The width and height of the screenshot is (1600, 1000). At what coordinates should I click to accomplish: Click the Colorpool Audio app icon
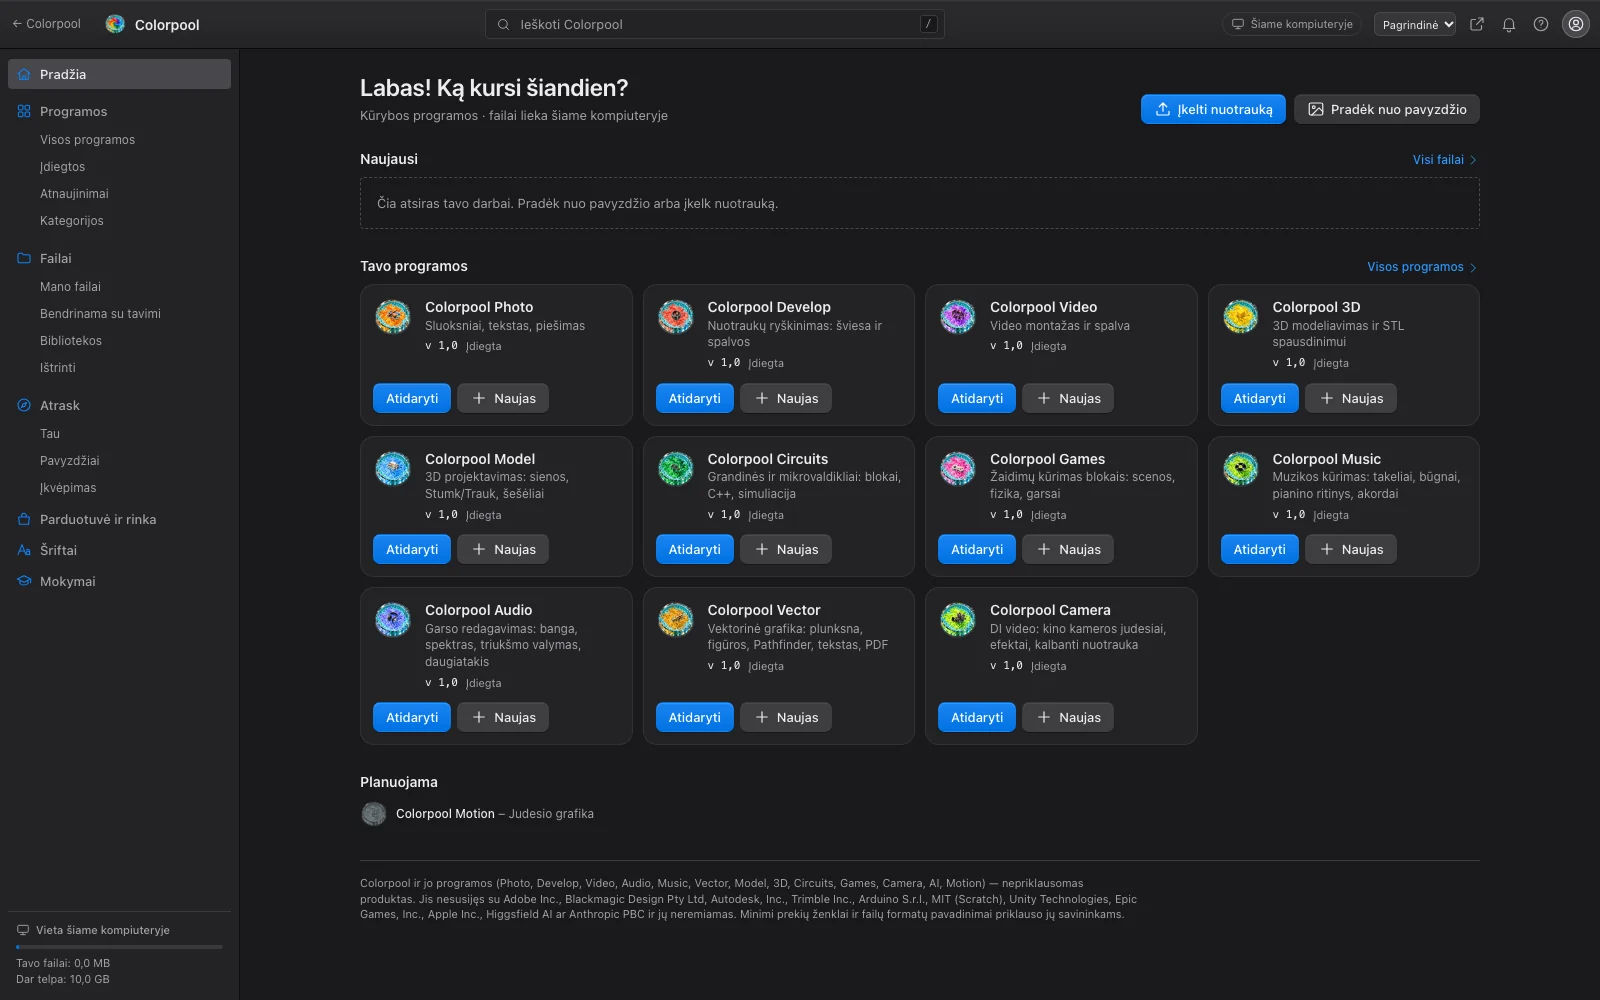(393, 620)
